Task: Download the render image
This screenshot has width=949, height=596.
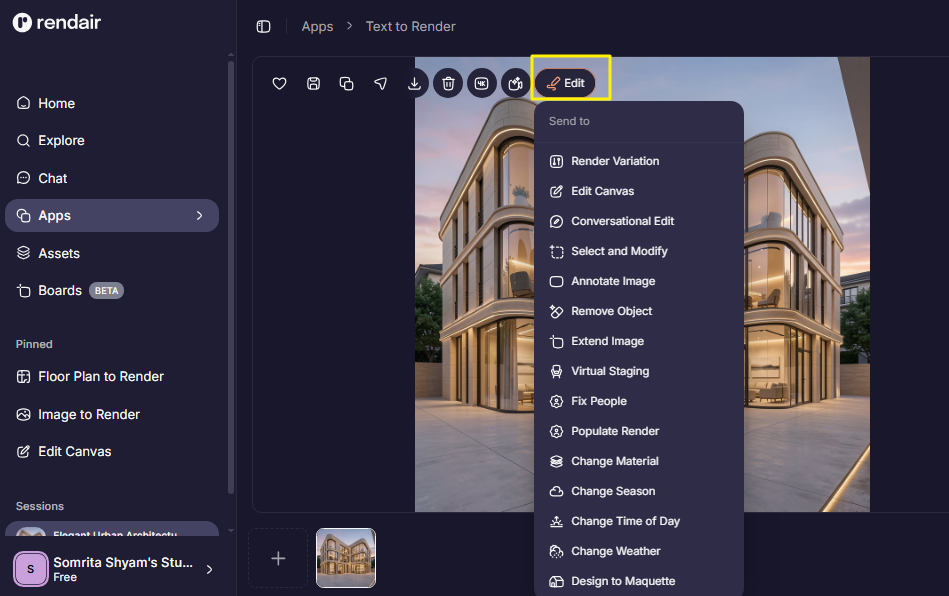Action: [414, 84]
